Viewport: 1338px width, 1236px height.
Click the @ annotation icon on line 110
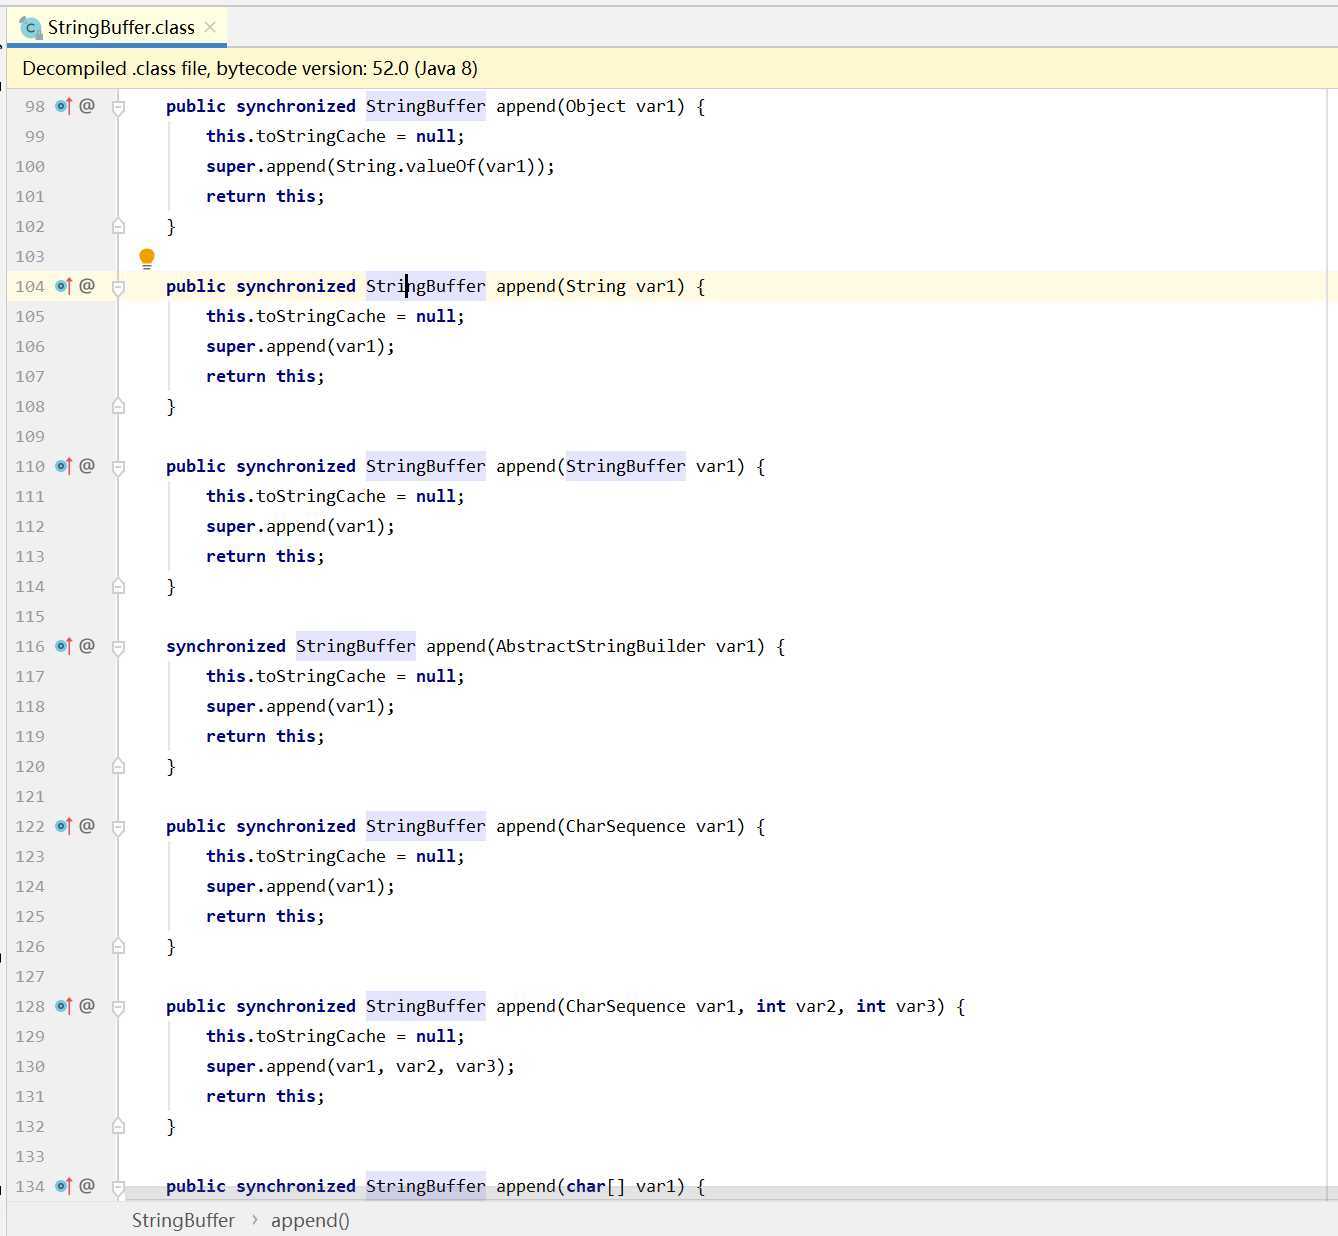pos(87,465)
